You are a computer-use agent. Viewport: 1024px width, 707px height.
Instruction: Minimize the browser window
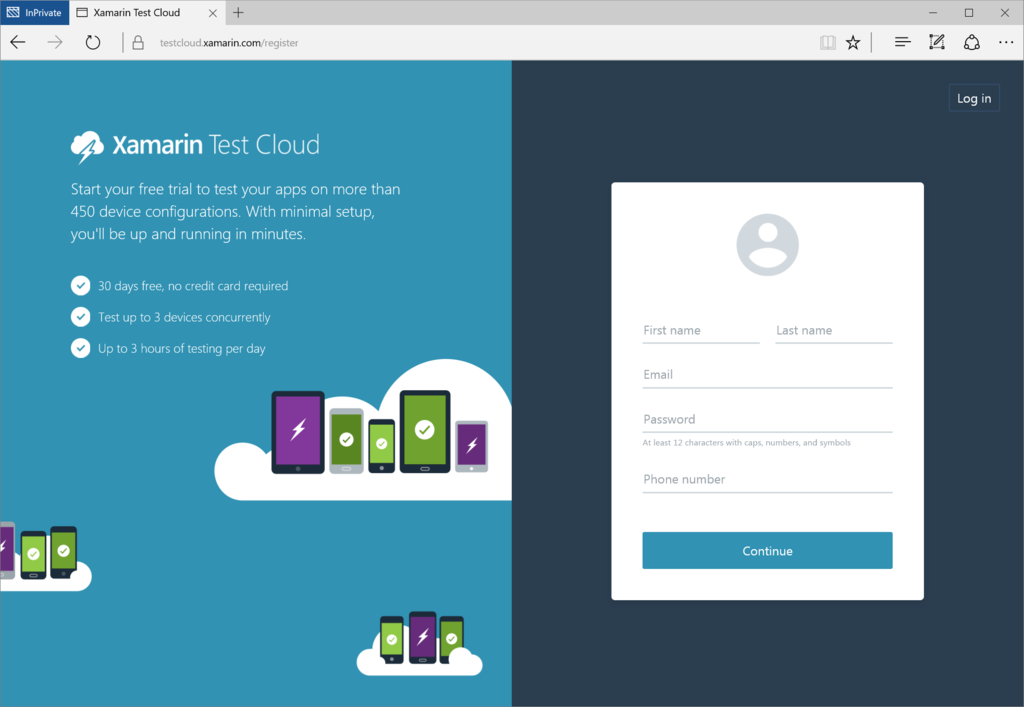[x=933, y=12]
